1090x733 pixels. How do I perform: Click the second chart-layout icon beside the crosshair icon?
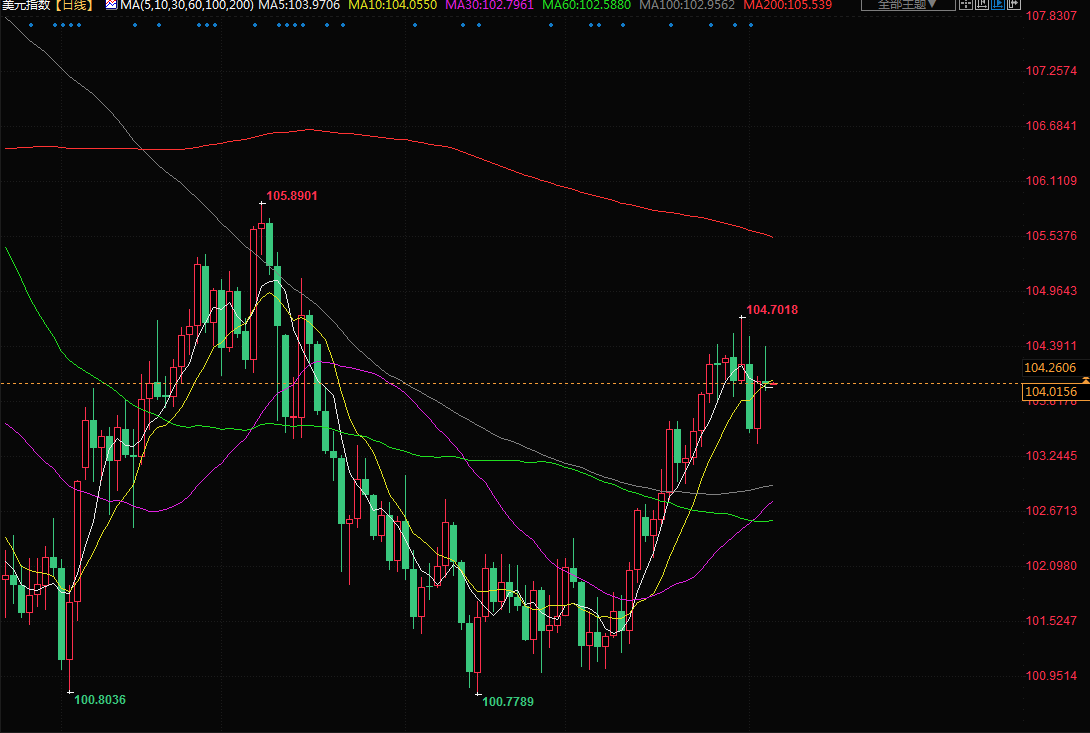(x=981, y=5)
